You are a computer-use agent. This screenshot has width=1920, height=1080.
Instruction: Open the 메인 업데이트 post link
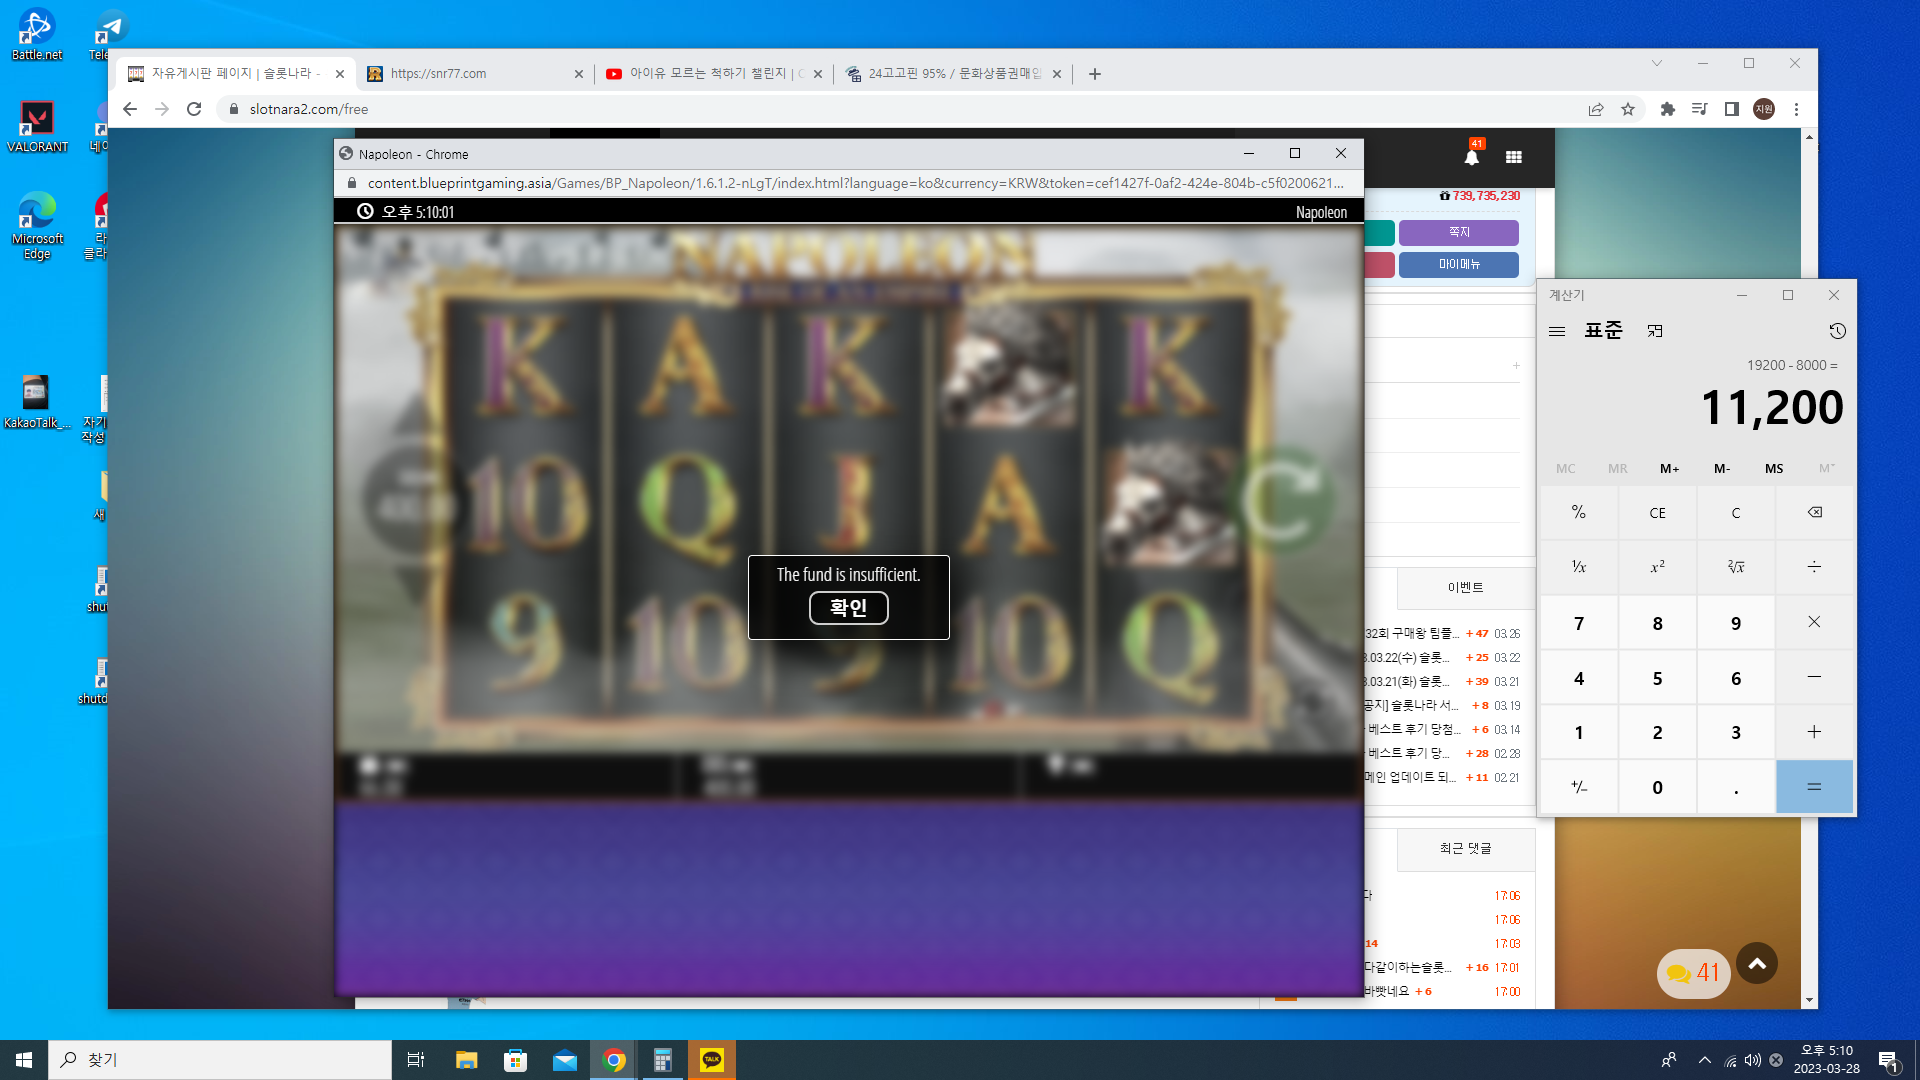[1410, 778]
